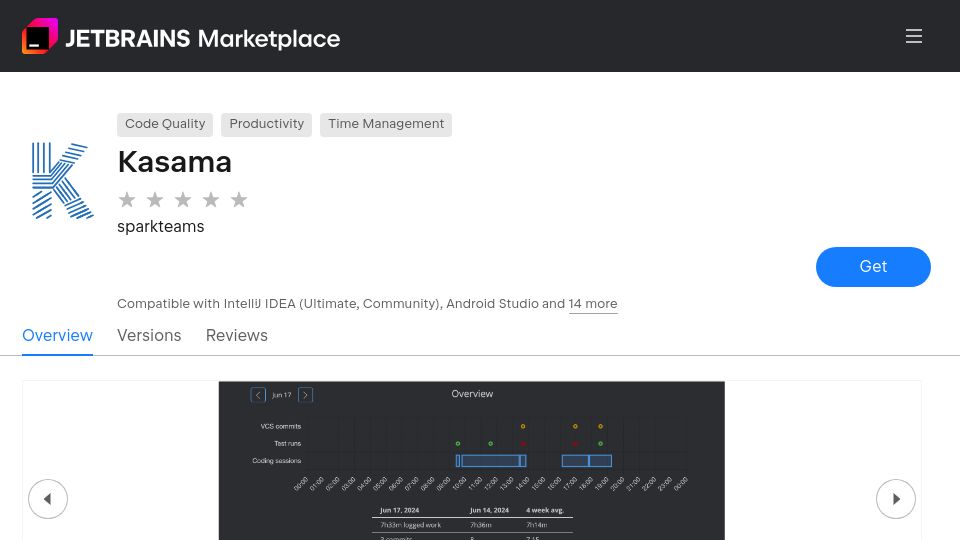Image resolution: width=960 pixels, height=540 pixels.
Task: Click the JetBrains logo icon
Action: click(x=40, y=36)
